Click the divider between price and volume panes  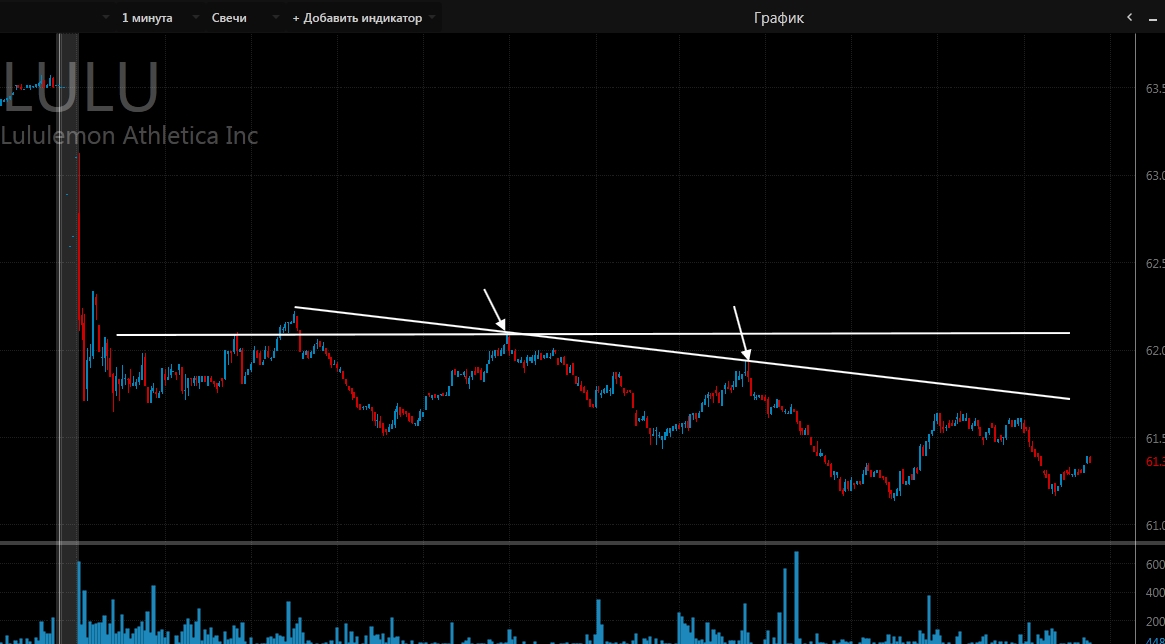600,543
